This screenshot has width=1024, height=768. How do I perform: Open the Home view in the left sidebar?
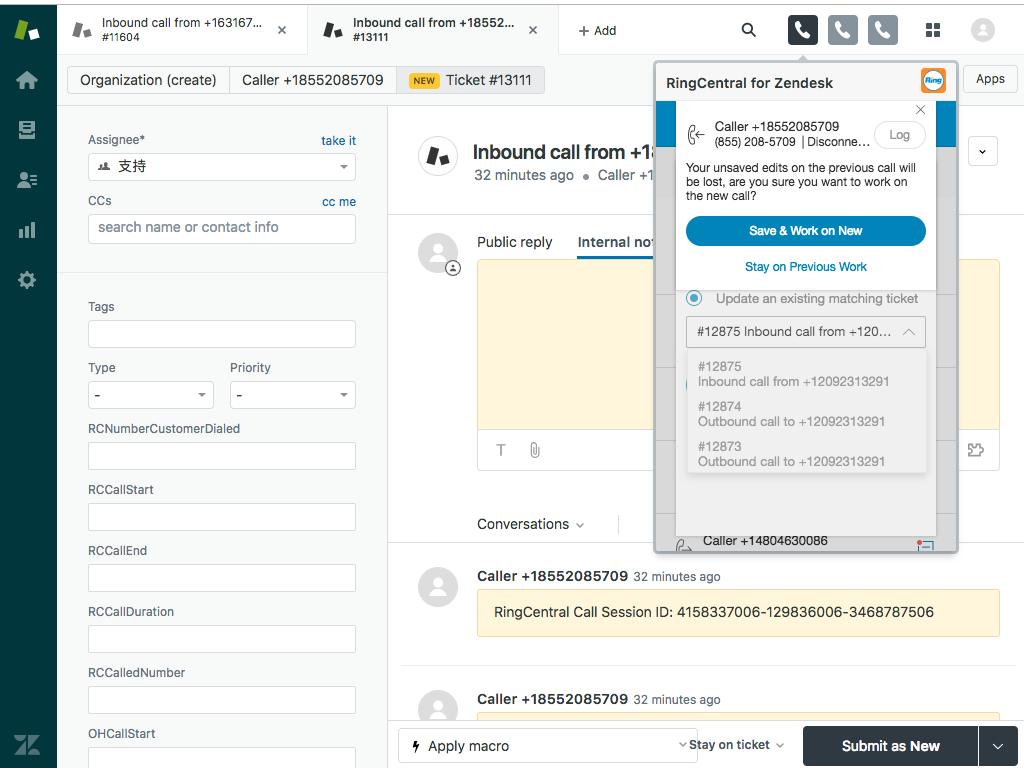(27, 78)
